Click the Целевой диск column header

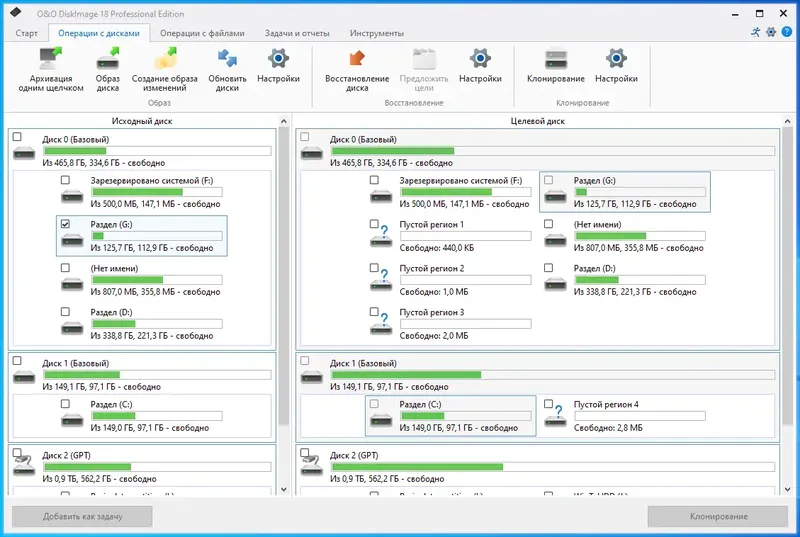pos(538,121)
